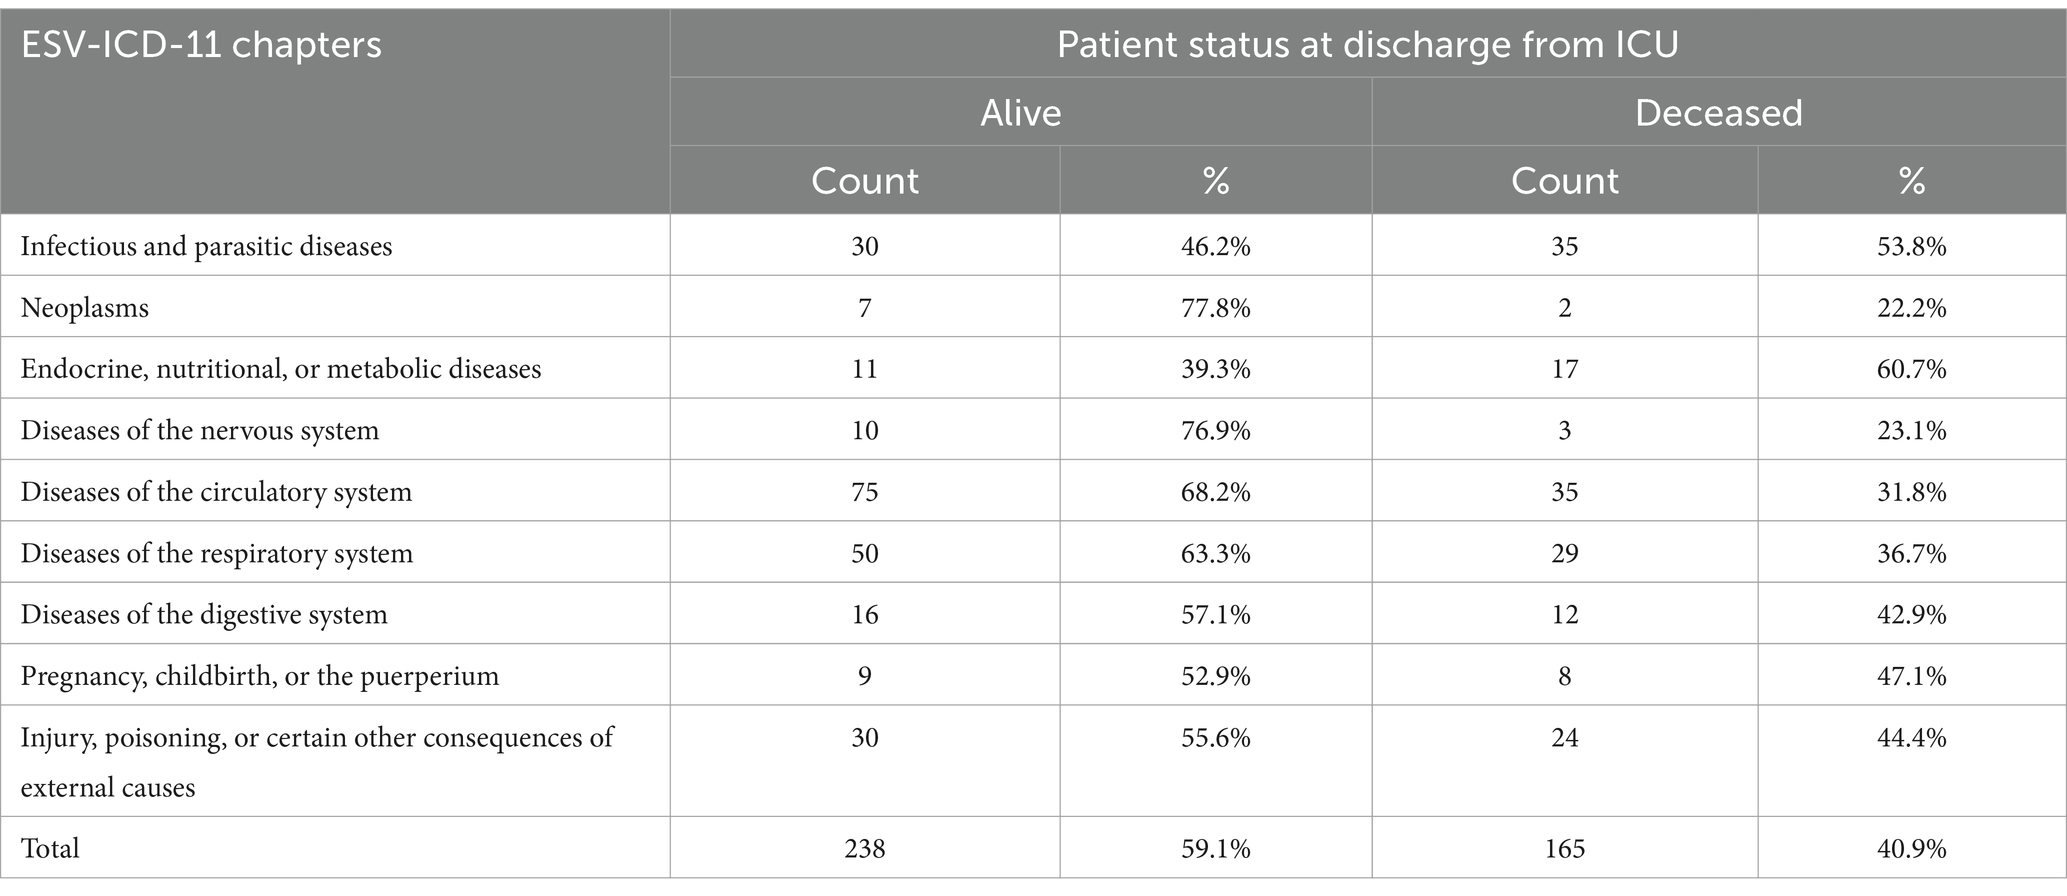The height and width of the screenshot is (896, 2067).
Task: Click the Neoplasms row label
Action: 84,308
